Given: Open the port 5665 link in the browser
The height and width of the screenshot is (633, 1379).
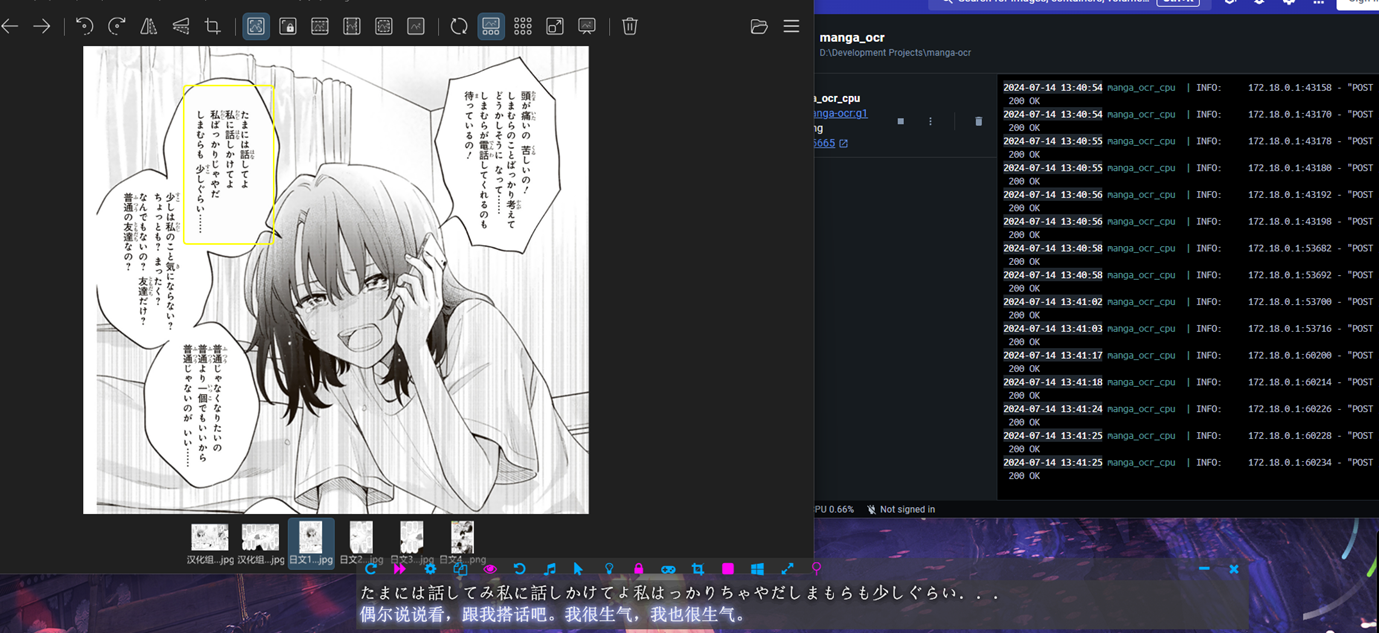Looking at the screenshot, I should point(830,143).
